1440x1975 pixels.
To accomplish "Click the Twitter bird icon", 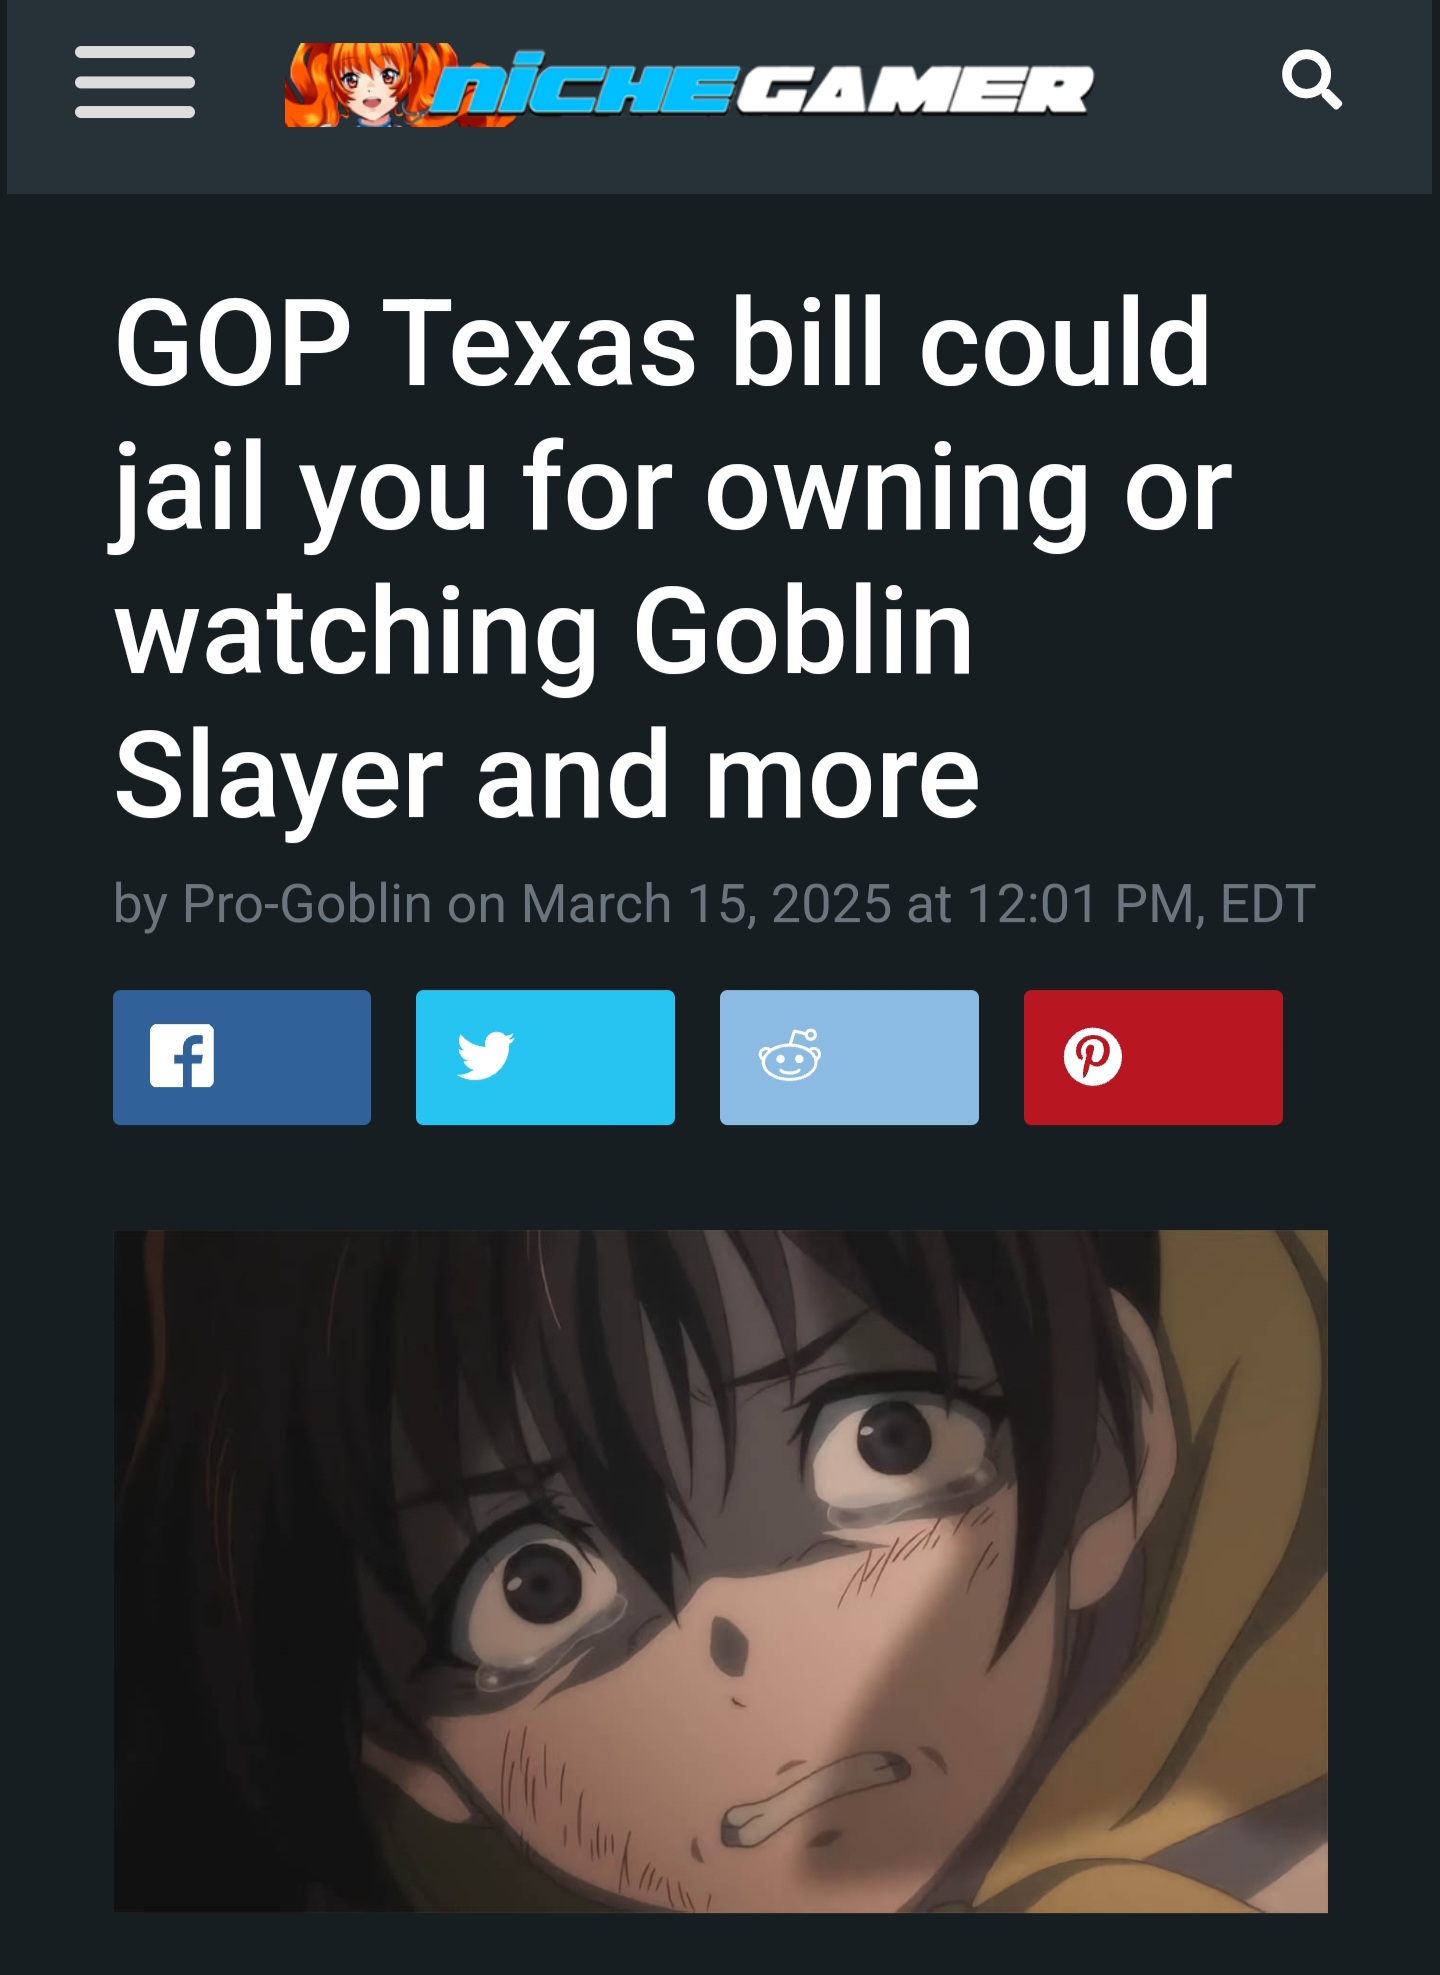I will pos(485,1056).
